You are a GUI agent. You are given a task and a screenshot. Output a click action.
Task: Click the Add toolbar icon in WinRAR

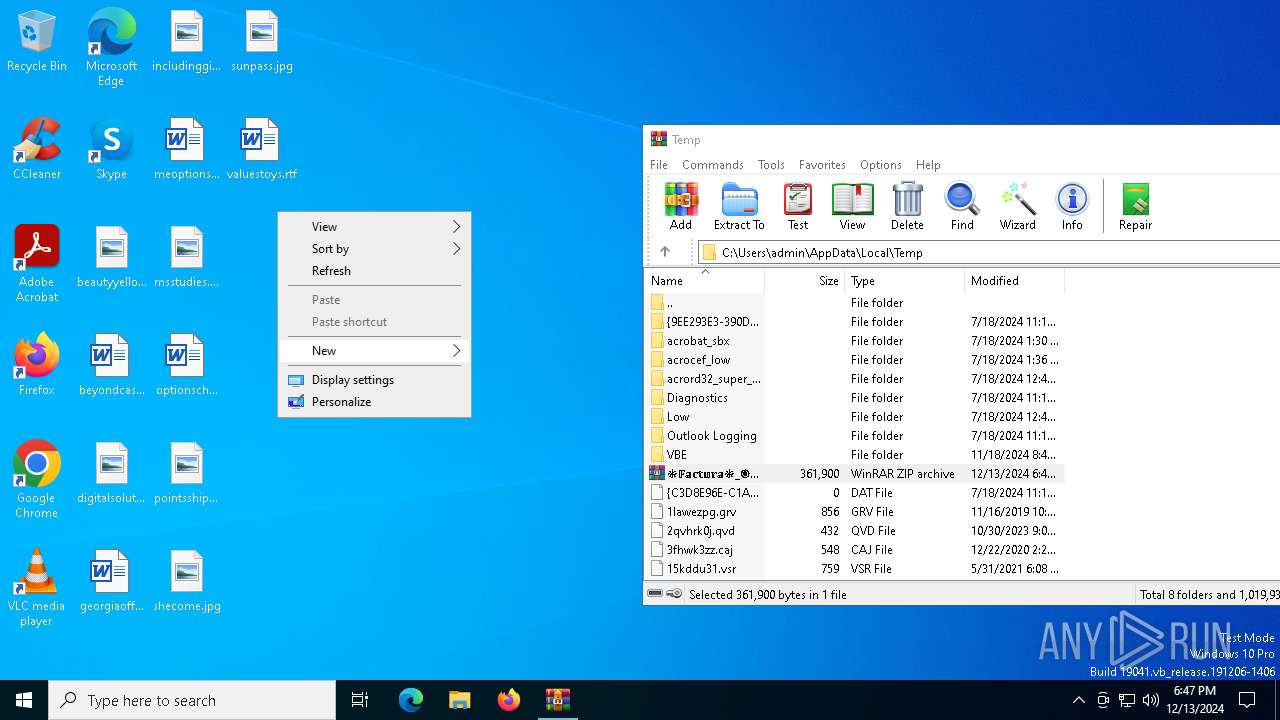[681, 207]
